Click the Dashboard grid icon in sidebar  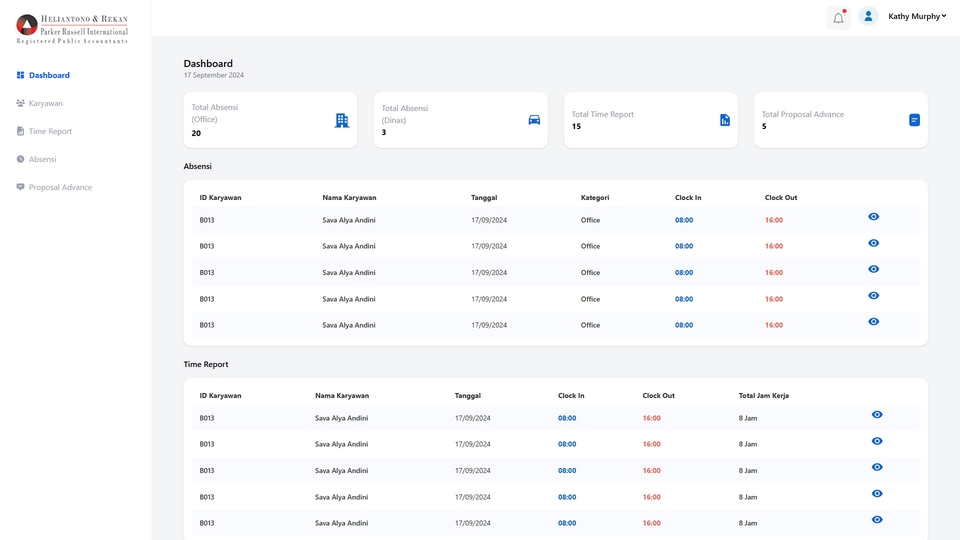pos(20,75)
